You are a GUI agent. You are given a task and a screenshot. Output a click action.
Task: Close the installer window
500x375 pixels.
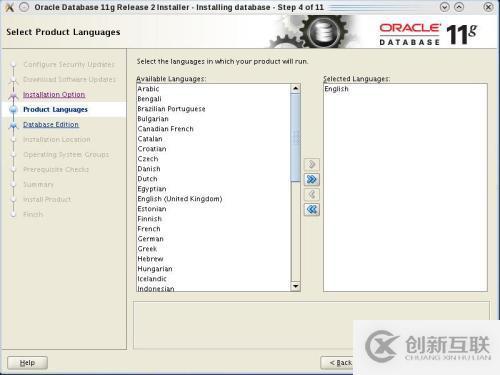pyautogui.click(x=488, y=7)
